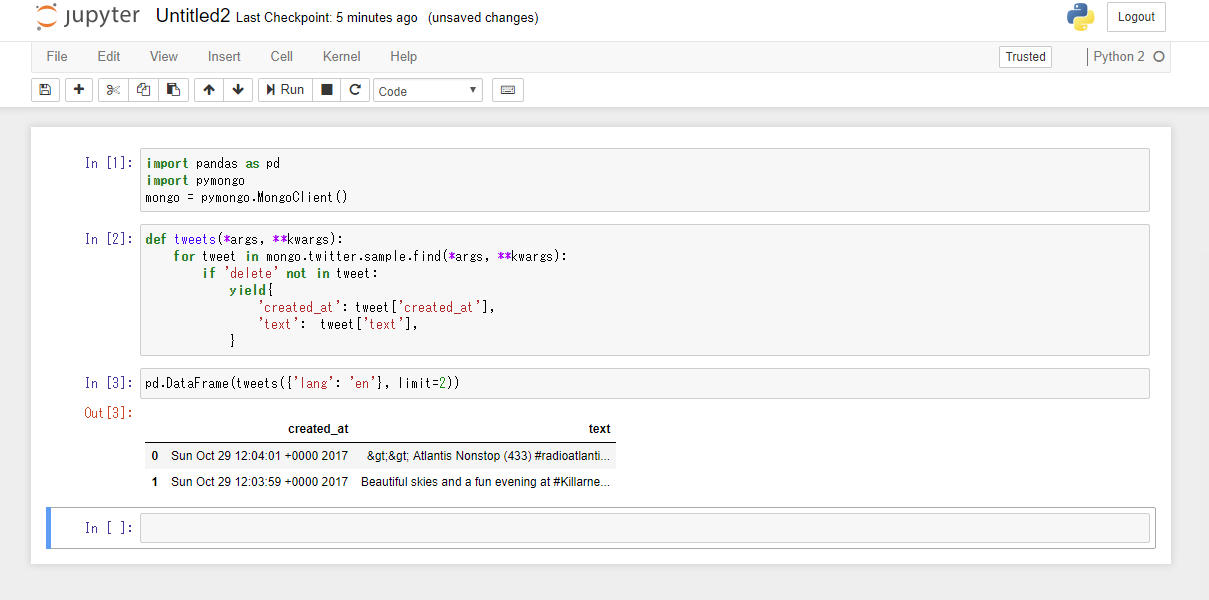Insert a cell below with plus icon

click(79, 90)
